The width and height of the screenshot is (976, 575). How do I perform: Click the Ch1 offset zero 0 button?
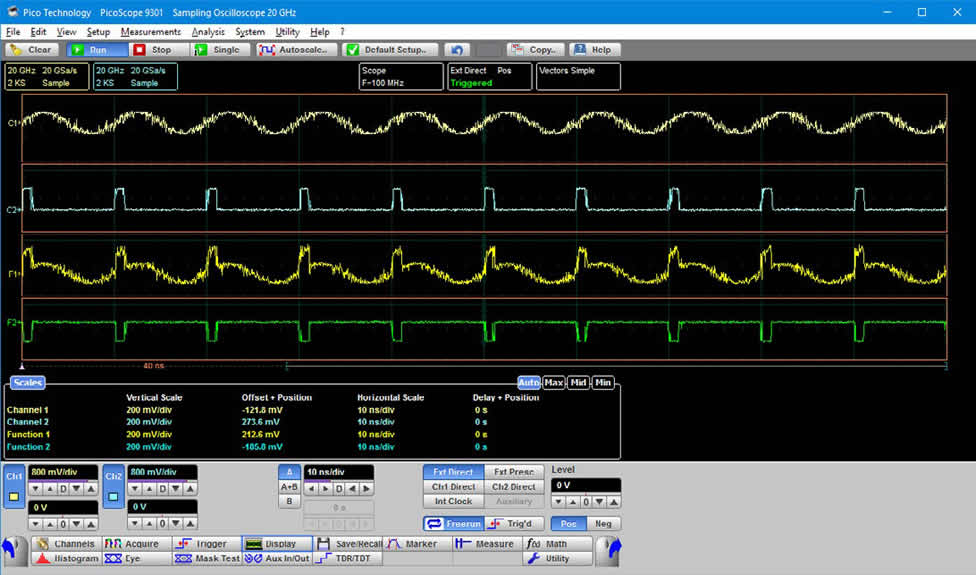tap(63, 523)
